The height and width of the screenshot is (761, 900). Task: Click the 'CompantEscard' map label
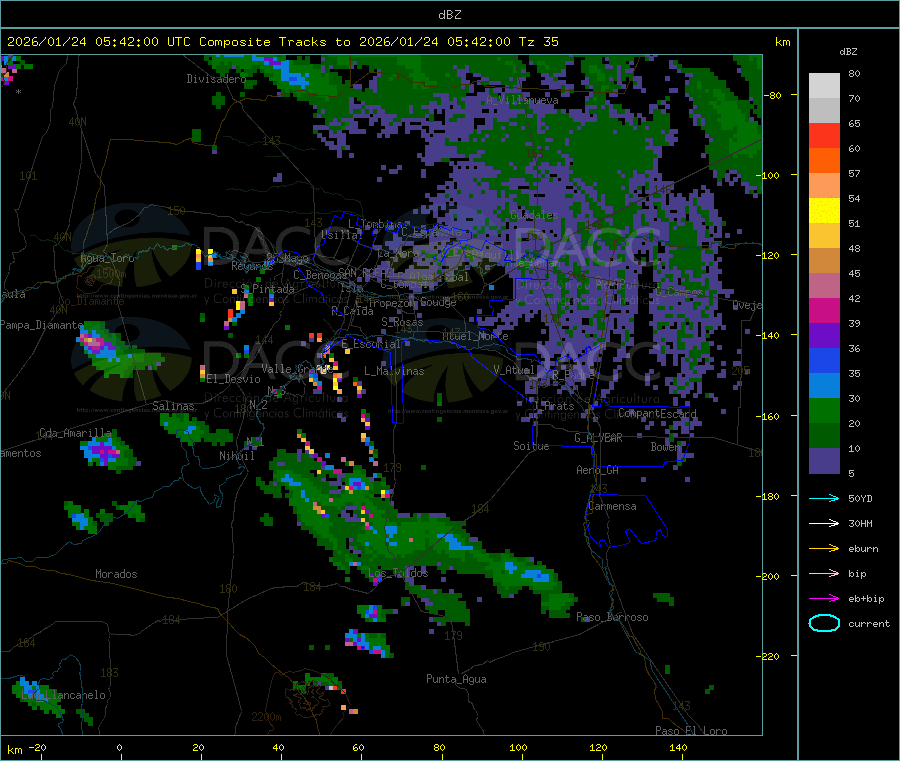click(x=657, y=413)
